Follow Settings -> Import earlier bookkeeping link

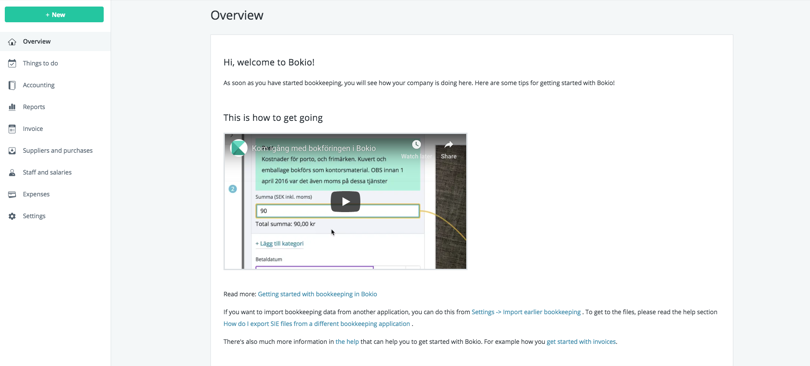pos(526,312)
